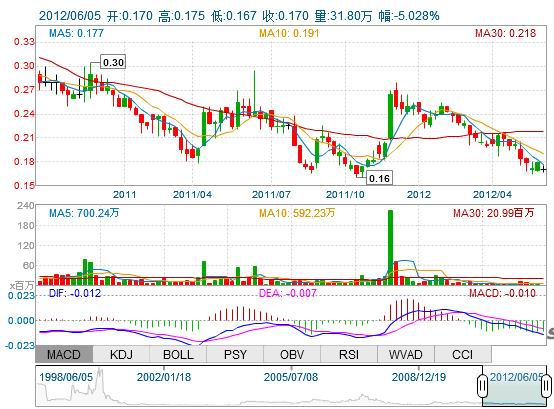Click the 0.16 low price label

(379, 178)
